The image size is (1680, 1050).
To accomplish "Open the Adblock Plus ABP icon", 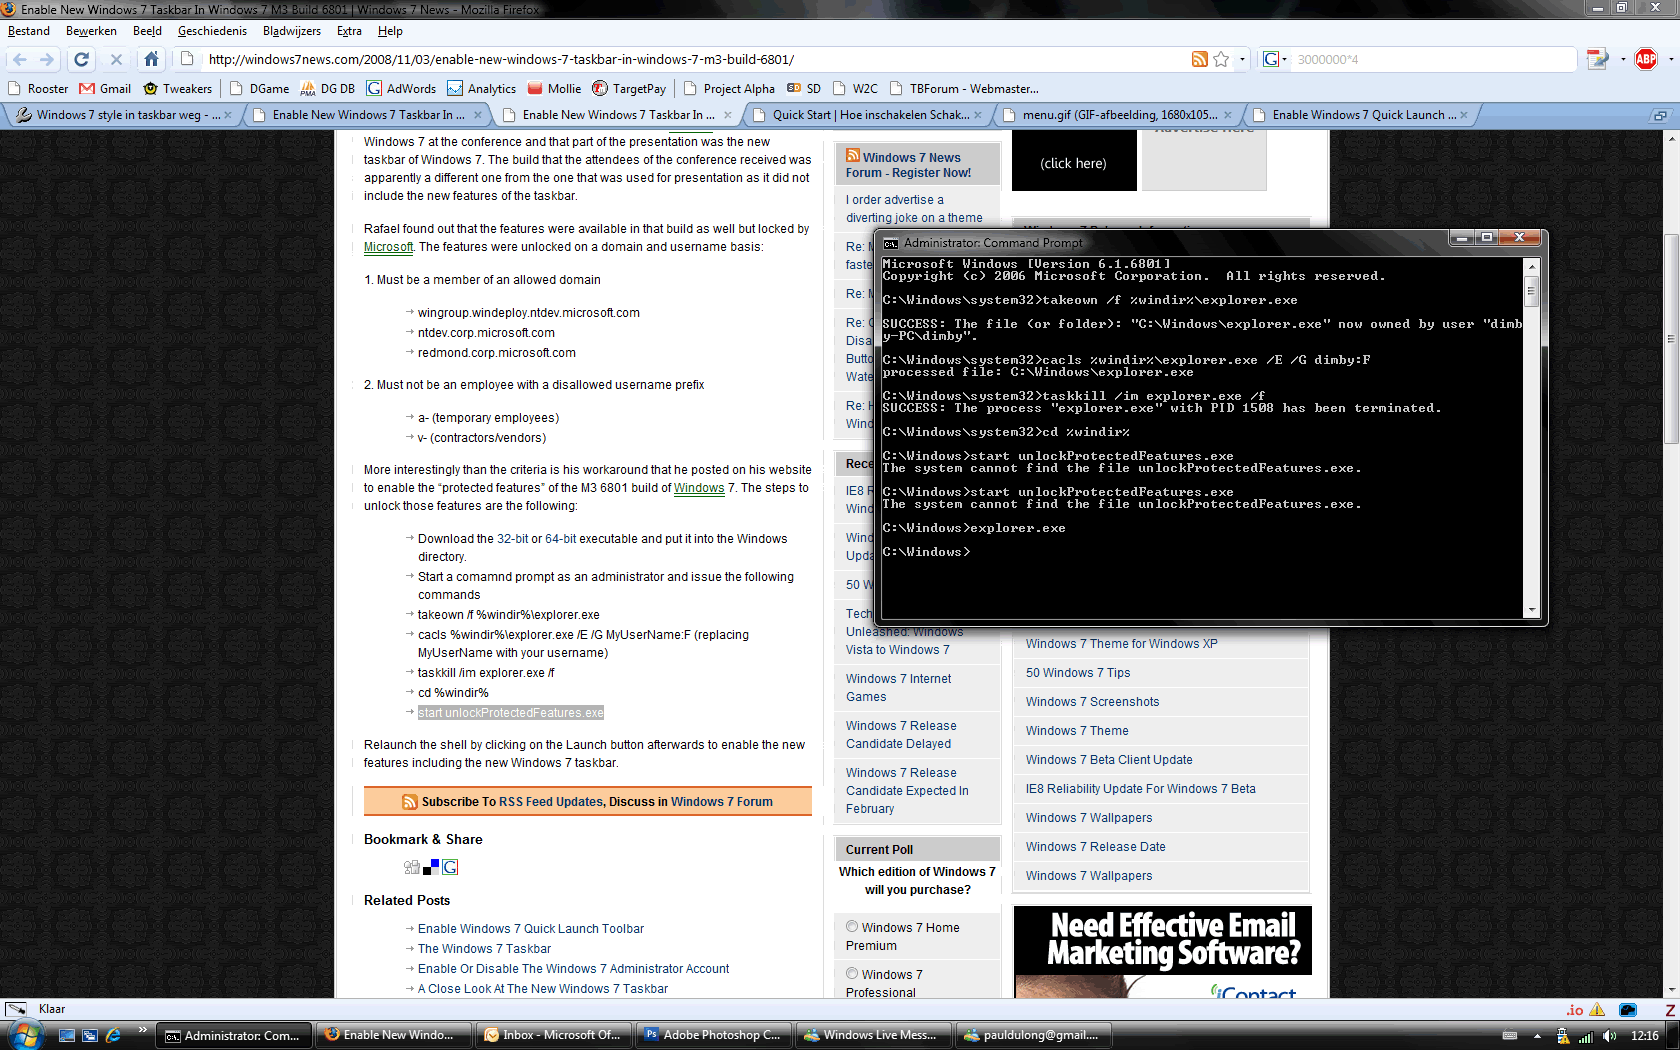I will tap(1646, 59).
